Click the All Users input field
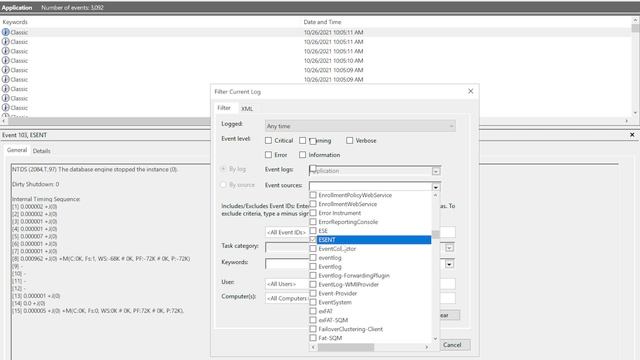The height and width of the screenshot is (360, 640). (x=360, y=284)
